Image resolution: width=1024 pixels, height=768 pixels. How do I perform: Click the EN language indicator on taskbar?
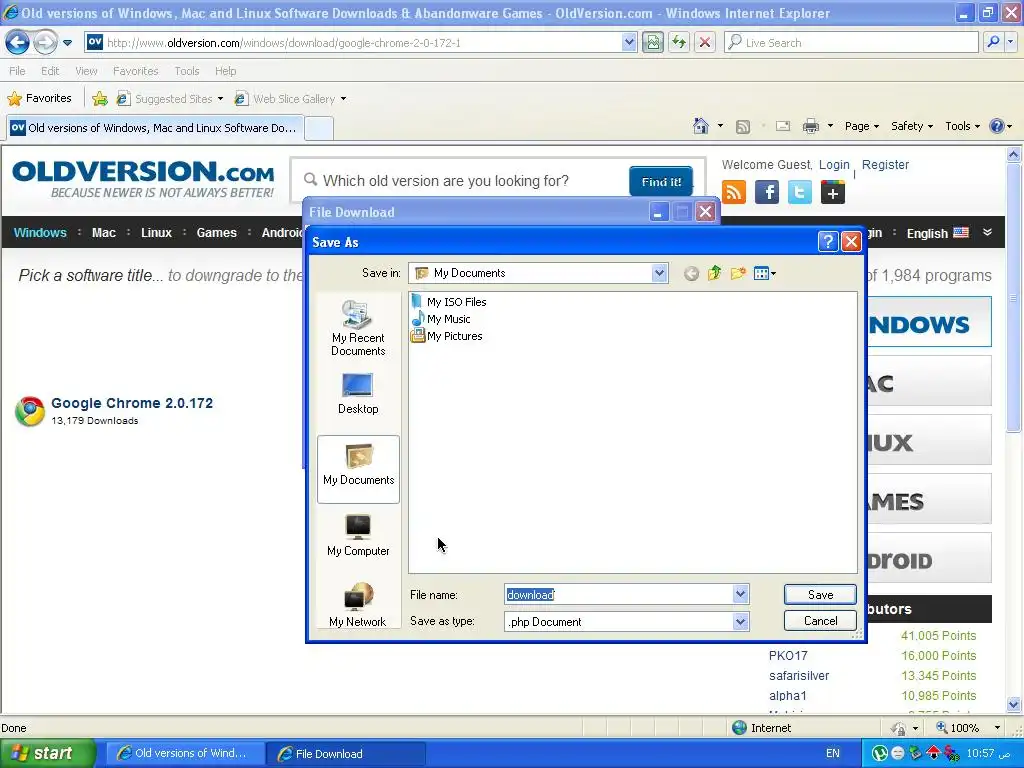pos(833,753)
